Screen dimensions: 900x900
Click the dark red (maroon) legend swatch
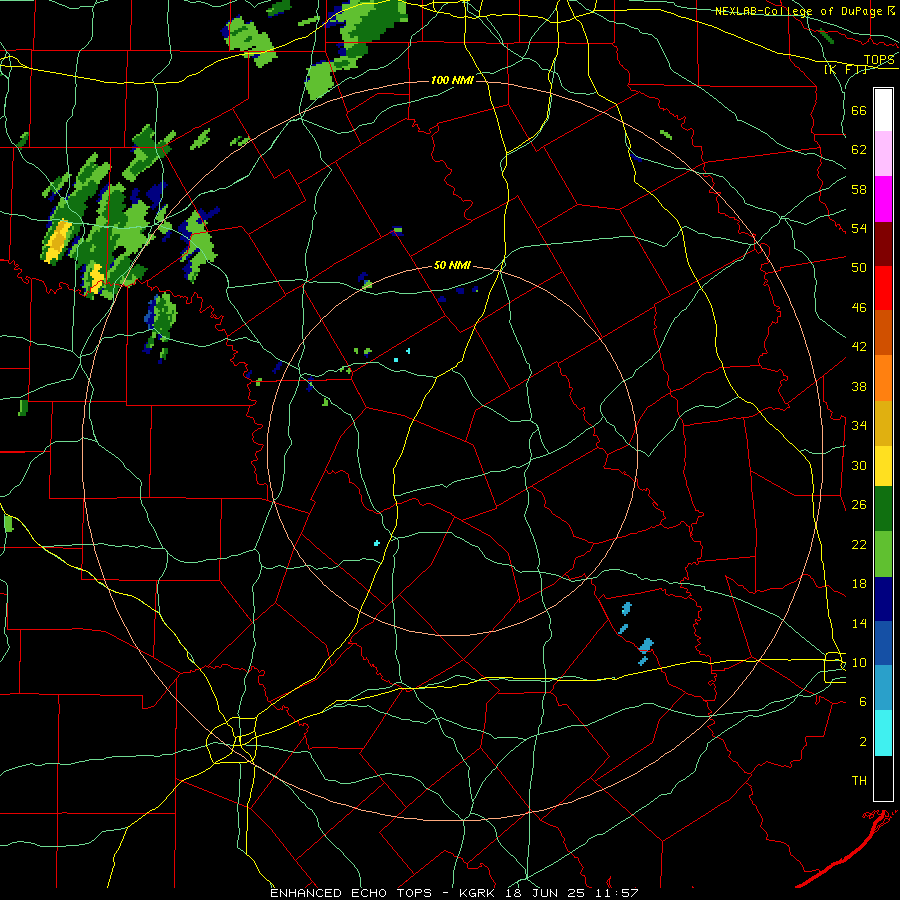pyautogui.click(x=883, y=243)
